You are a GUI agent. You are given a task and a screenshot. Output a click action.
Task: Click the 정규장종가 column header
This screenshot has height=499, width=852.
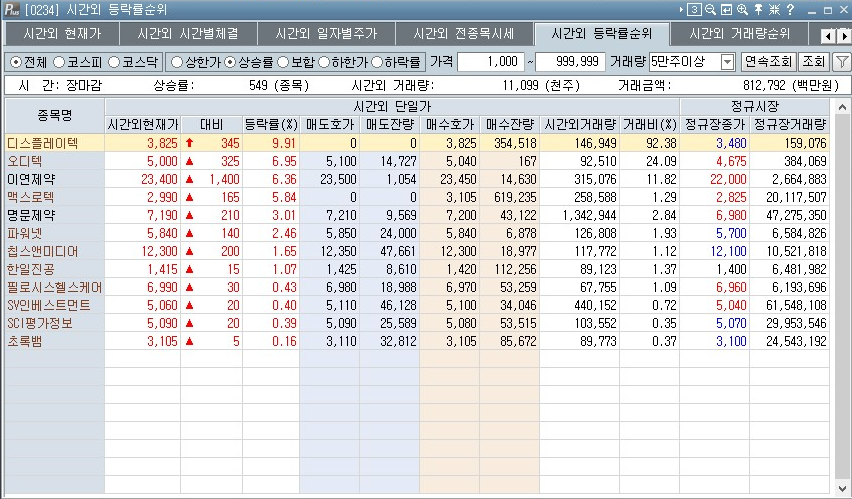point(715,124)
